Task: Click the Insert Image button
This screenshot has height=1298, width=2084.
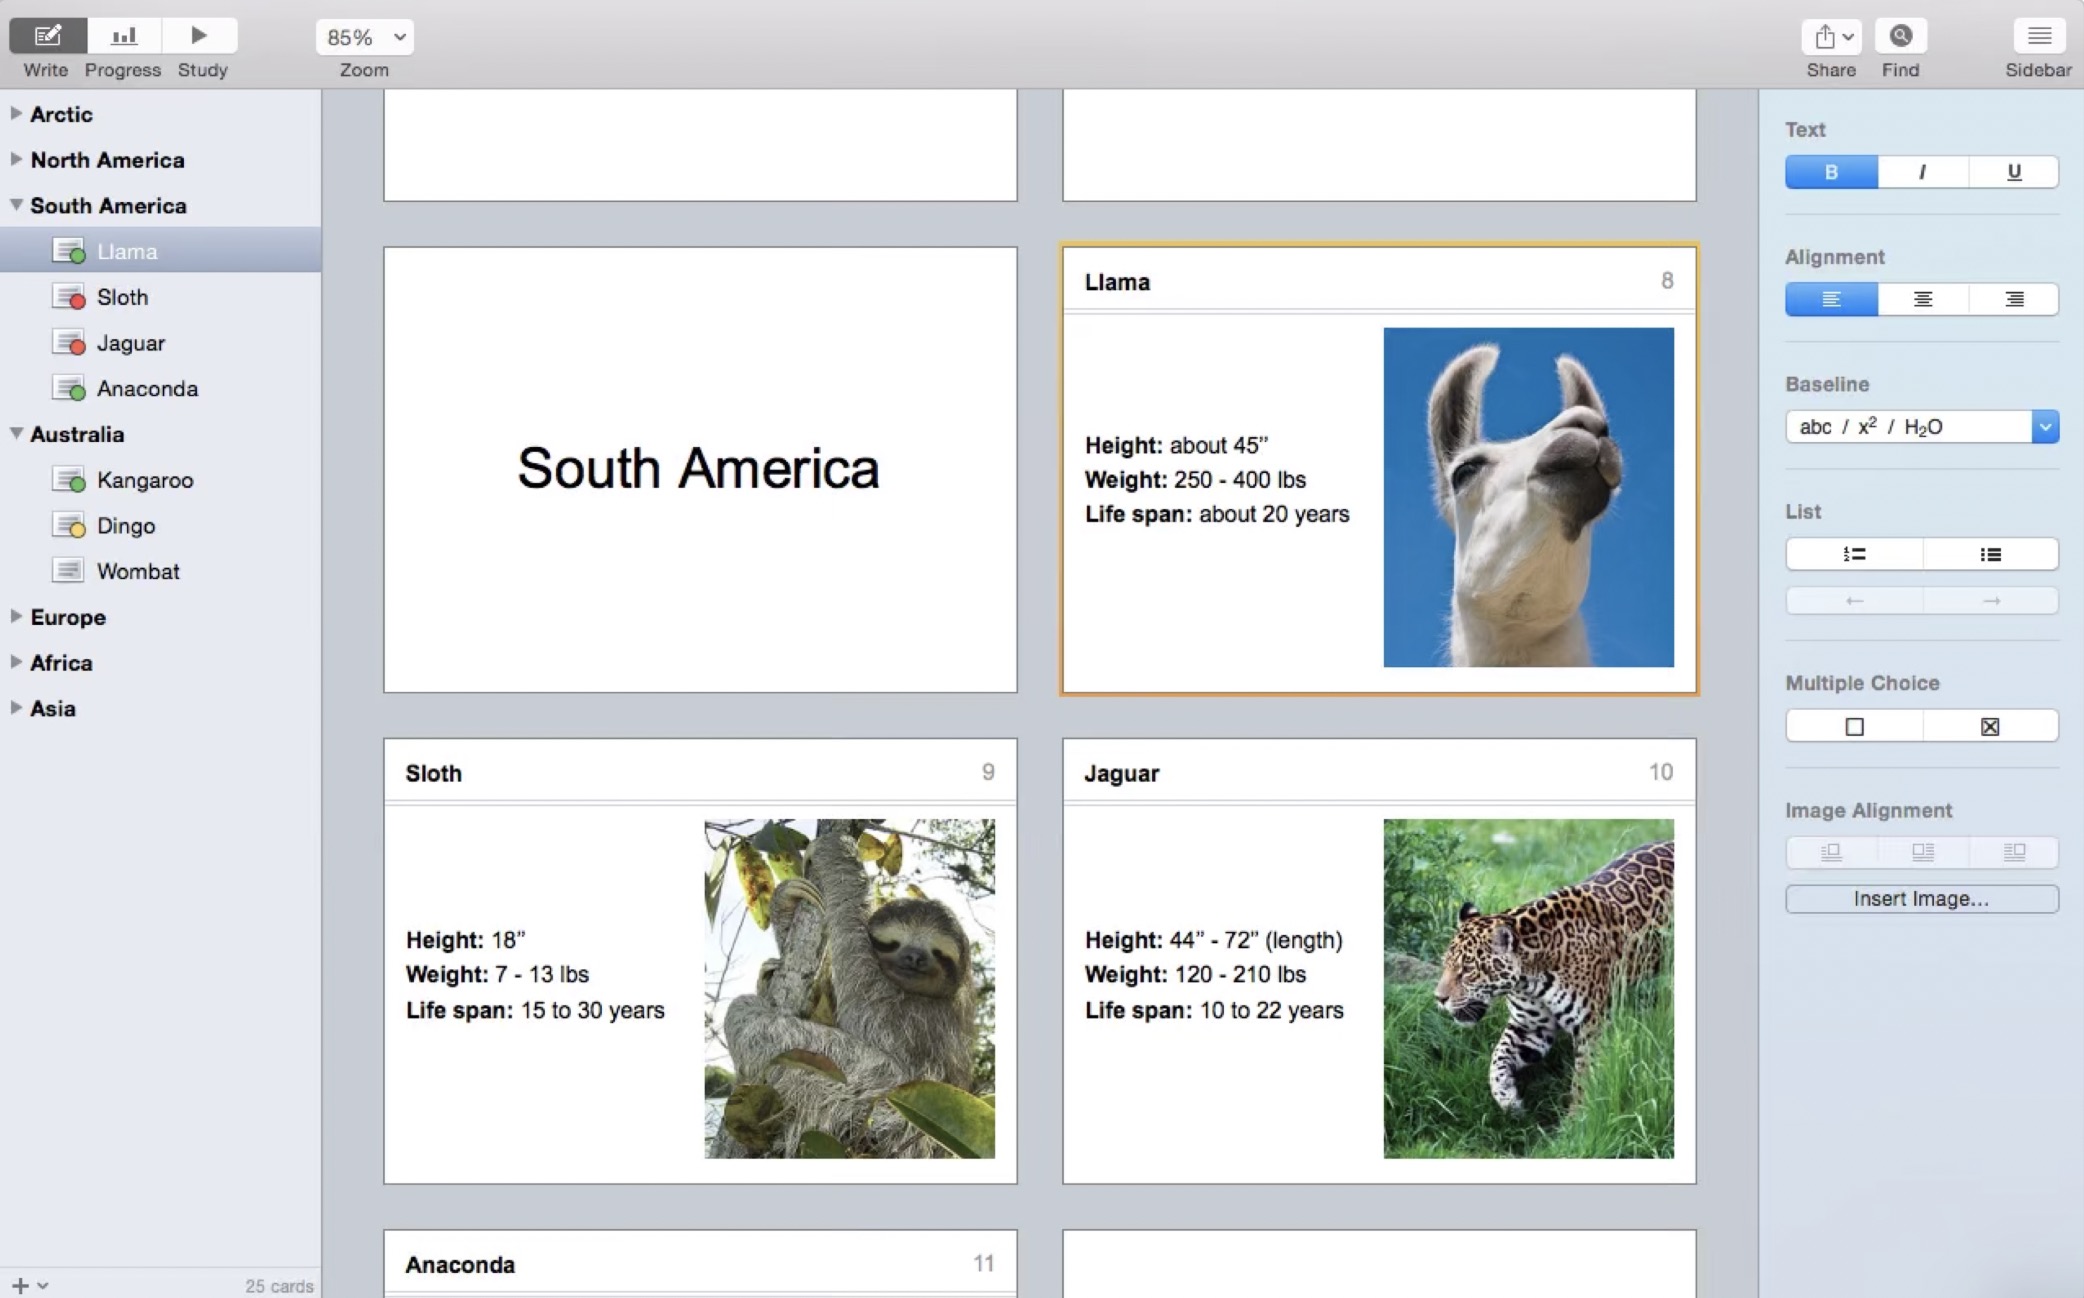Action: pos(1921,898)
